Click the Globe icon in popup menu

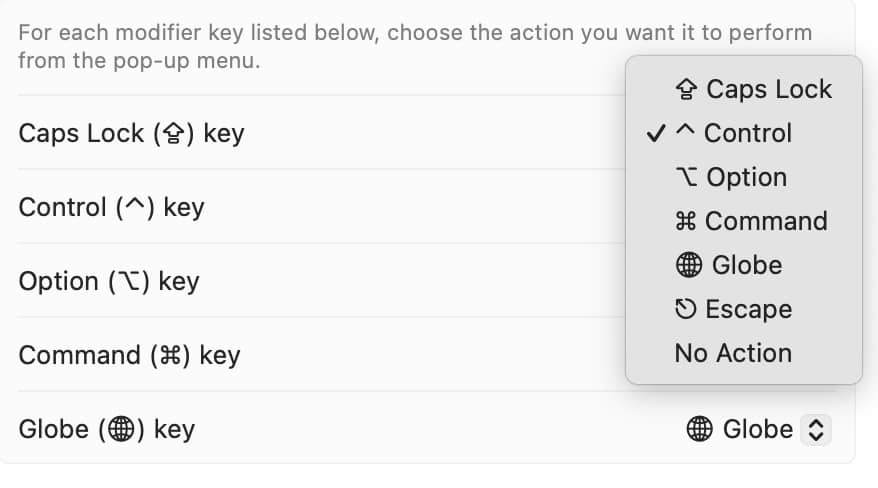[689, 265]
